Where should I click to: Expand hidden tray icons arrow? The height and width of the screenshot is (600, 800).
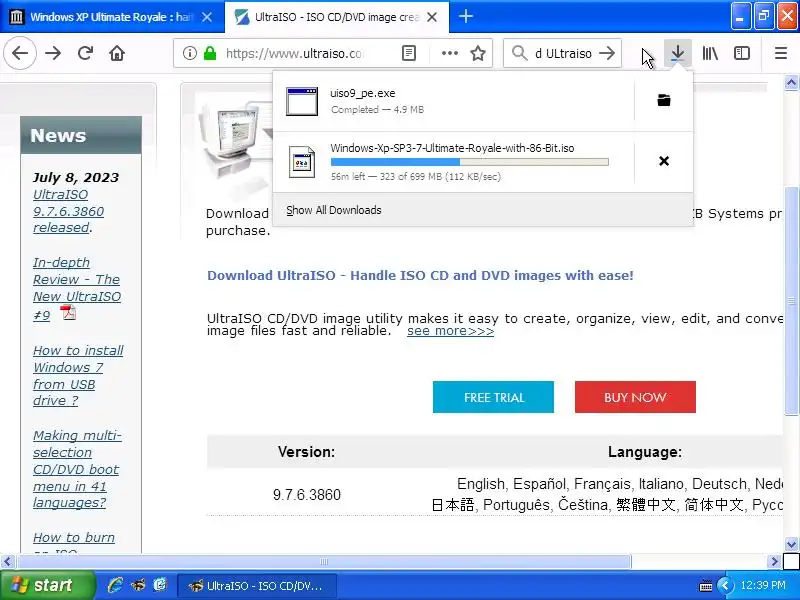click(724, 585)
